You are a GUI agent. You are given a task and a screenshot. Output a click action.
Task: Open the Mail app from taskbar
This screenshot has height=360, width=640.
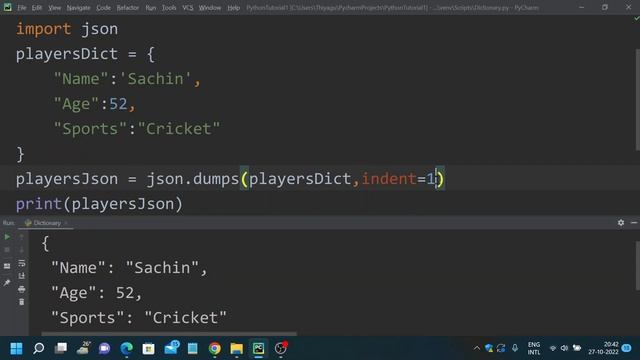tap(171, 348)
